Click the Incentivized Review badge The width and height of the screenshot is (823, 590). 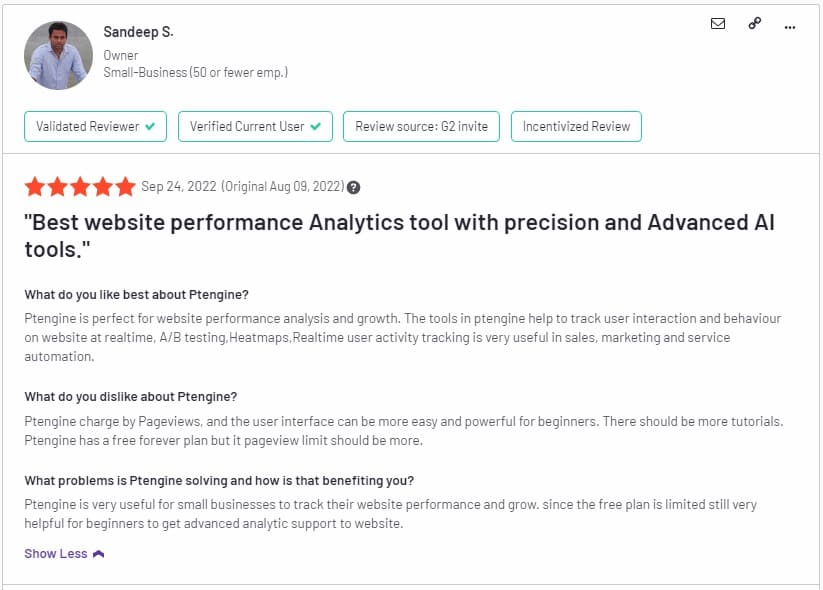(576, 127)
